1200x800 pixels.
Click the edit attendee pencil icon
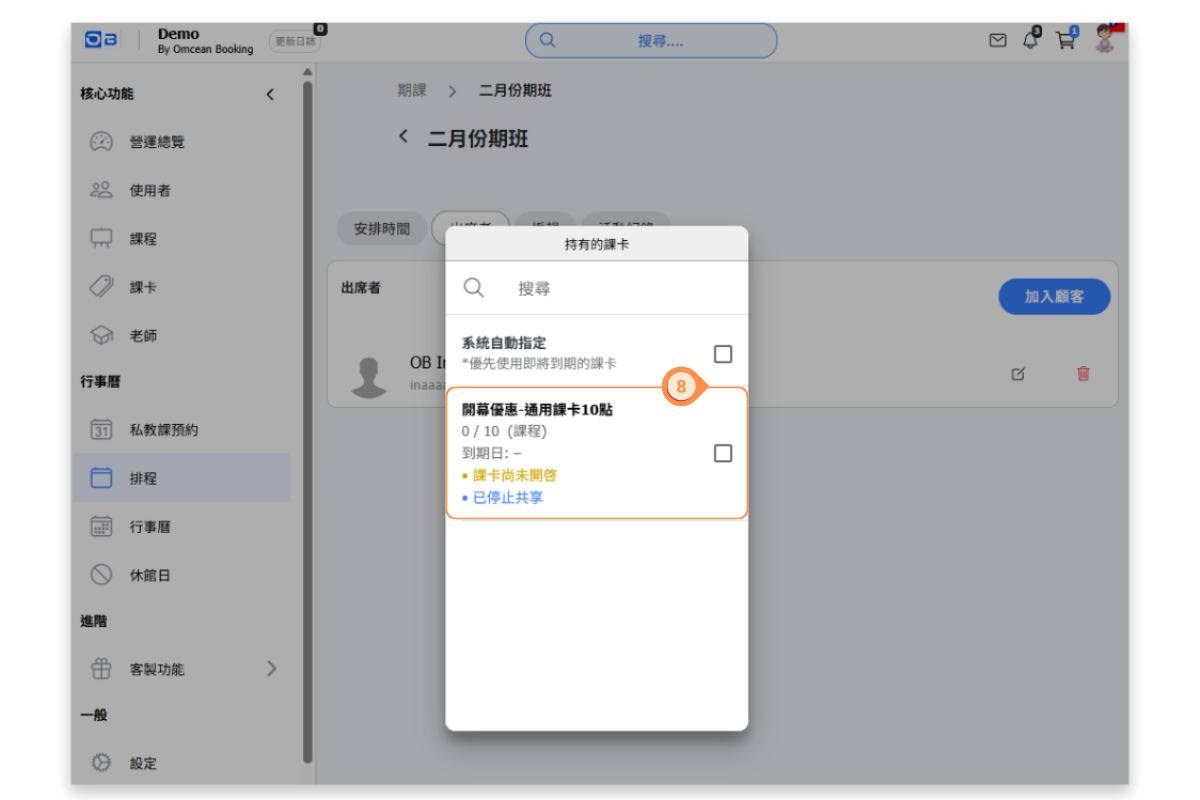pyautogui.click(x=1018, y=374)
